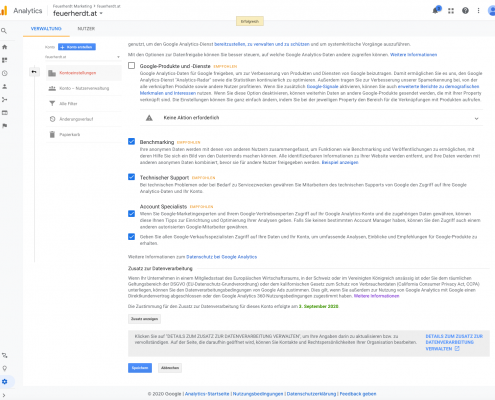Open Weitere Informationen link about Datenfreigabe
The width and height of the screenshot is (495, 400).
tap(413, 55)
